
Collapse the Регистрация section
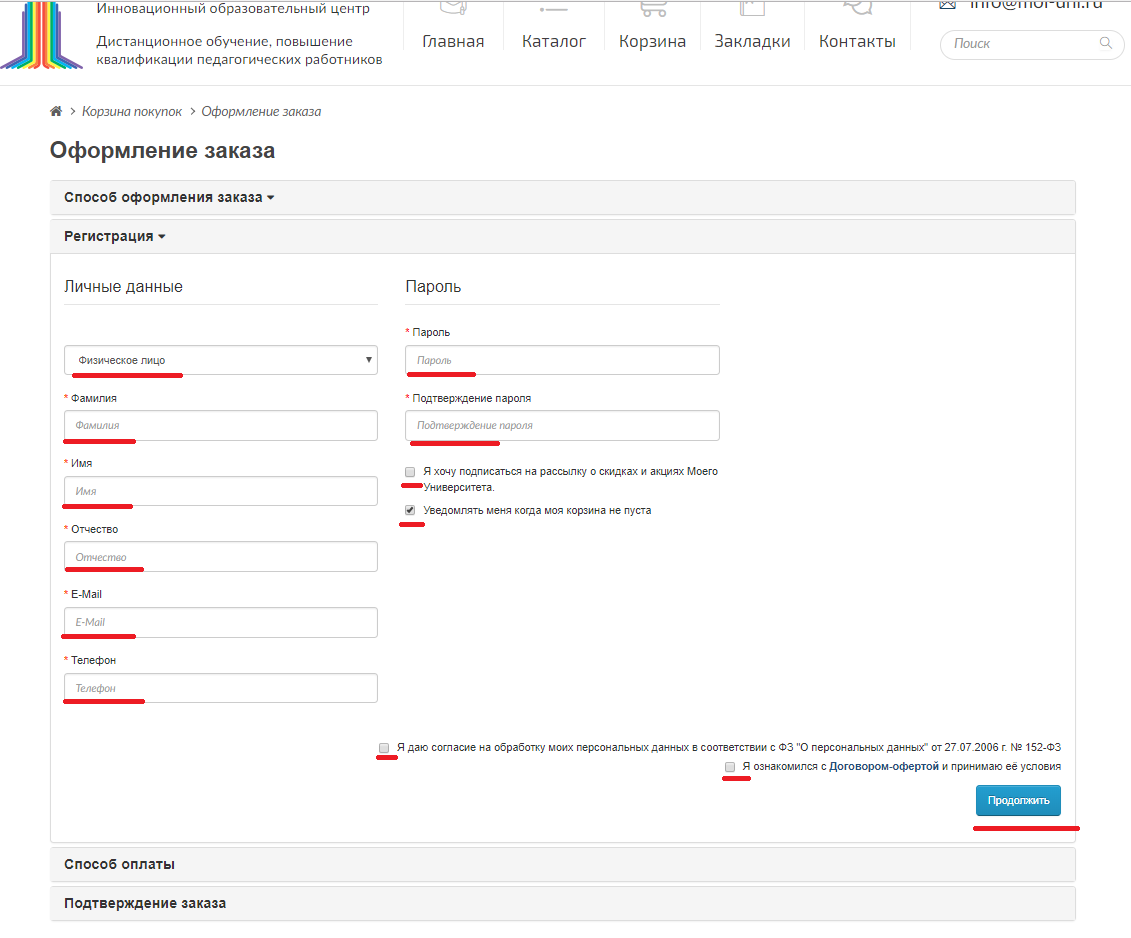coord(114,236)
